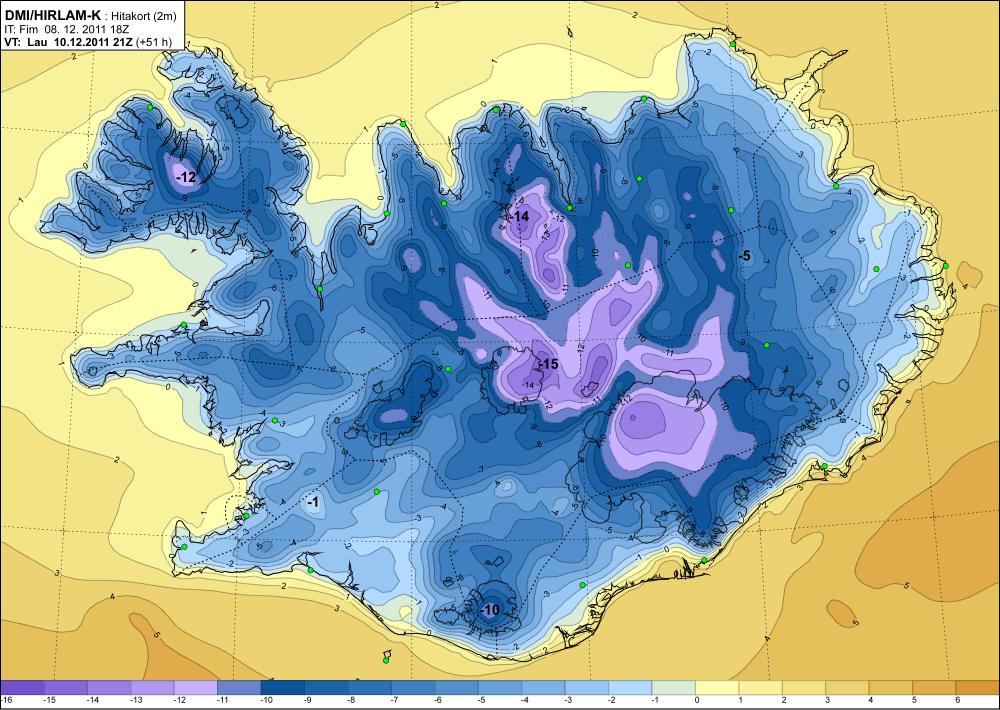Click the green station dot on the small southern island
Screen dimensions: 1000x710
point(386,660)
